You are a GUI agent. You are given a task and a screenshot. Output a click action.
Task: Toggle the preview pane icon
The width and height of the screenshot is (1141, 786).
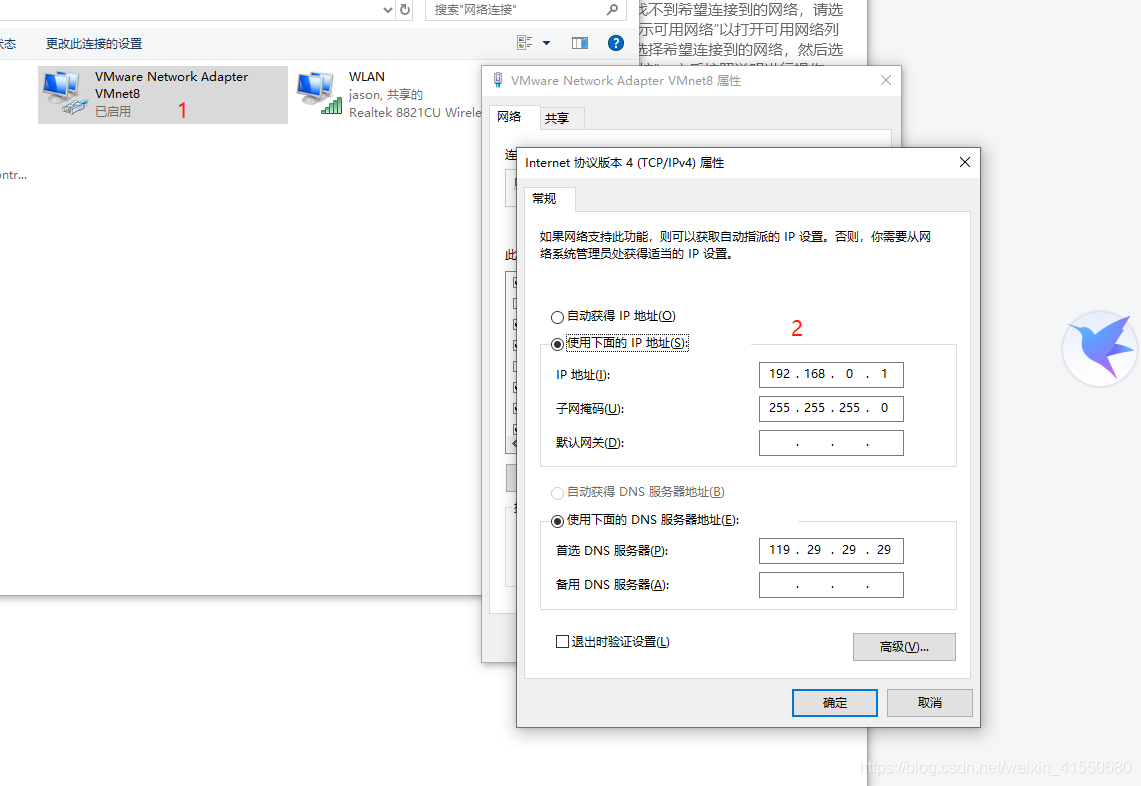click(580, 43)
